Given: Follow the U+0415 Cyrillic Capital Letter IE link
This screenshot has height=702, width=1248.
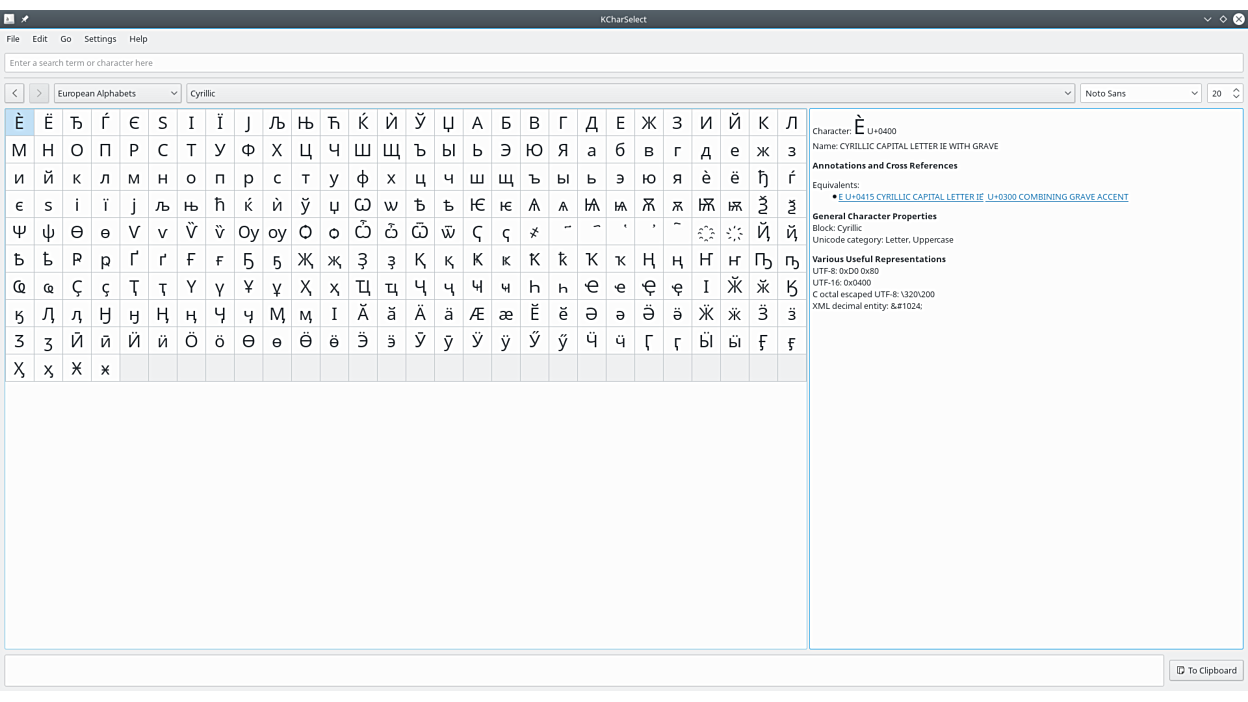Looking at the screenshot, I should [x=910, y=197].
